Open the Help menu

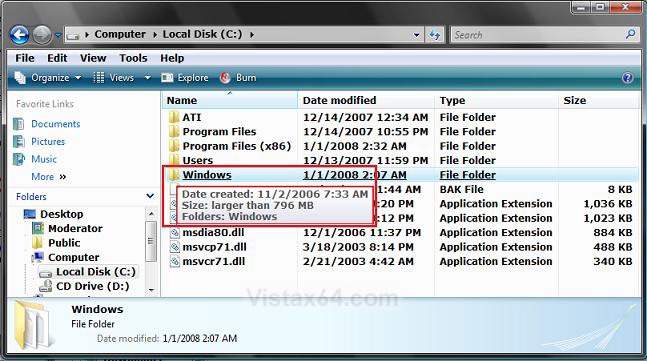coord(172,58)
